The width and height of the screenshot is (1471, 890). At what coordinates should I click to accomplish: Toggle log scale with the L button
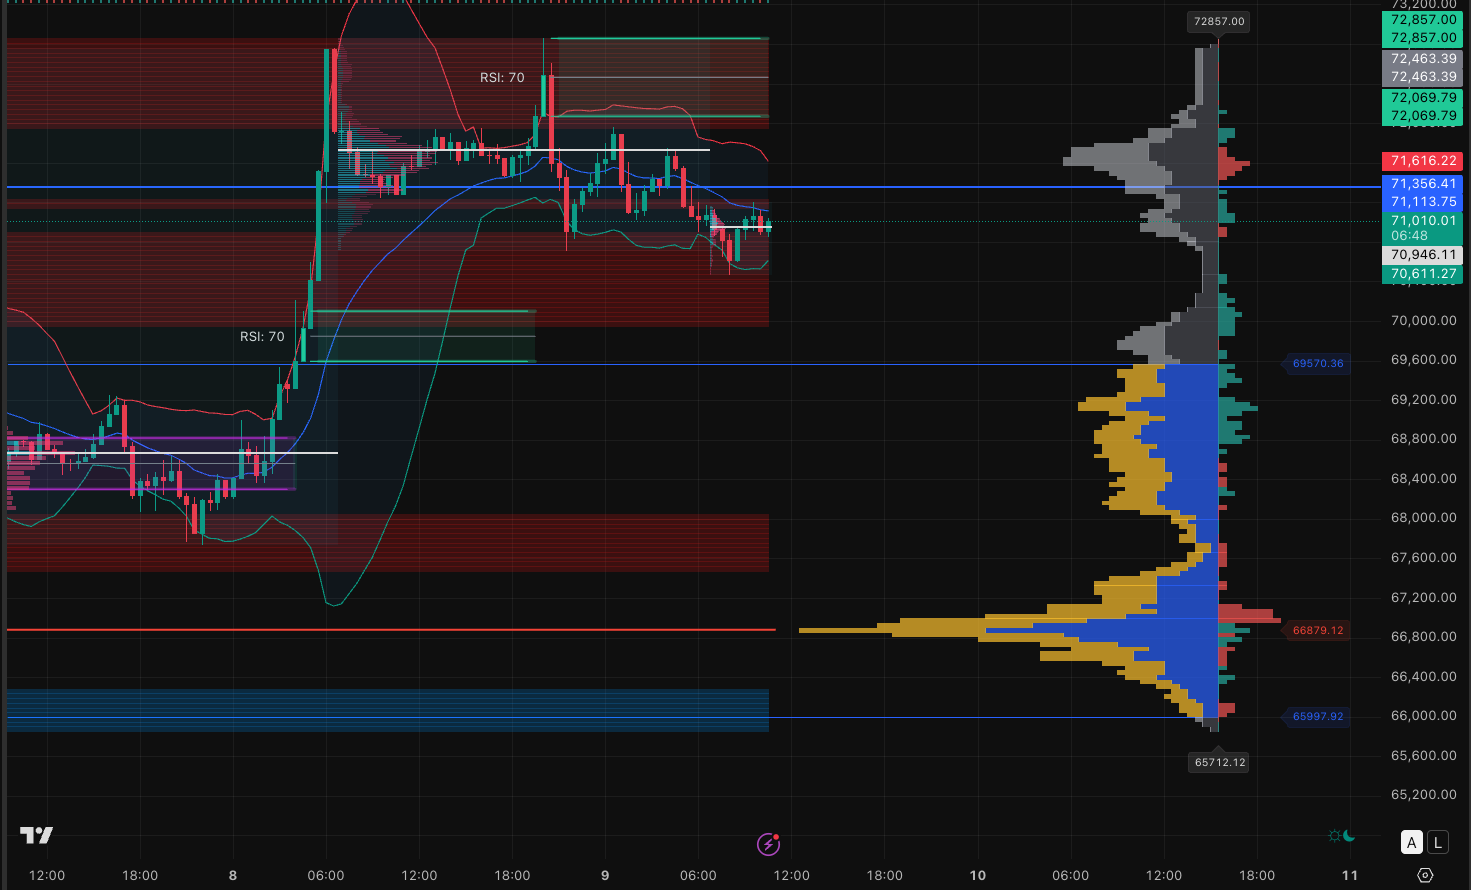[x=1437, y=842]
